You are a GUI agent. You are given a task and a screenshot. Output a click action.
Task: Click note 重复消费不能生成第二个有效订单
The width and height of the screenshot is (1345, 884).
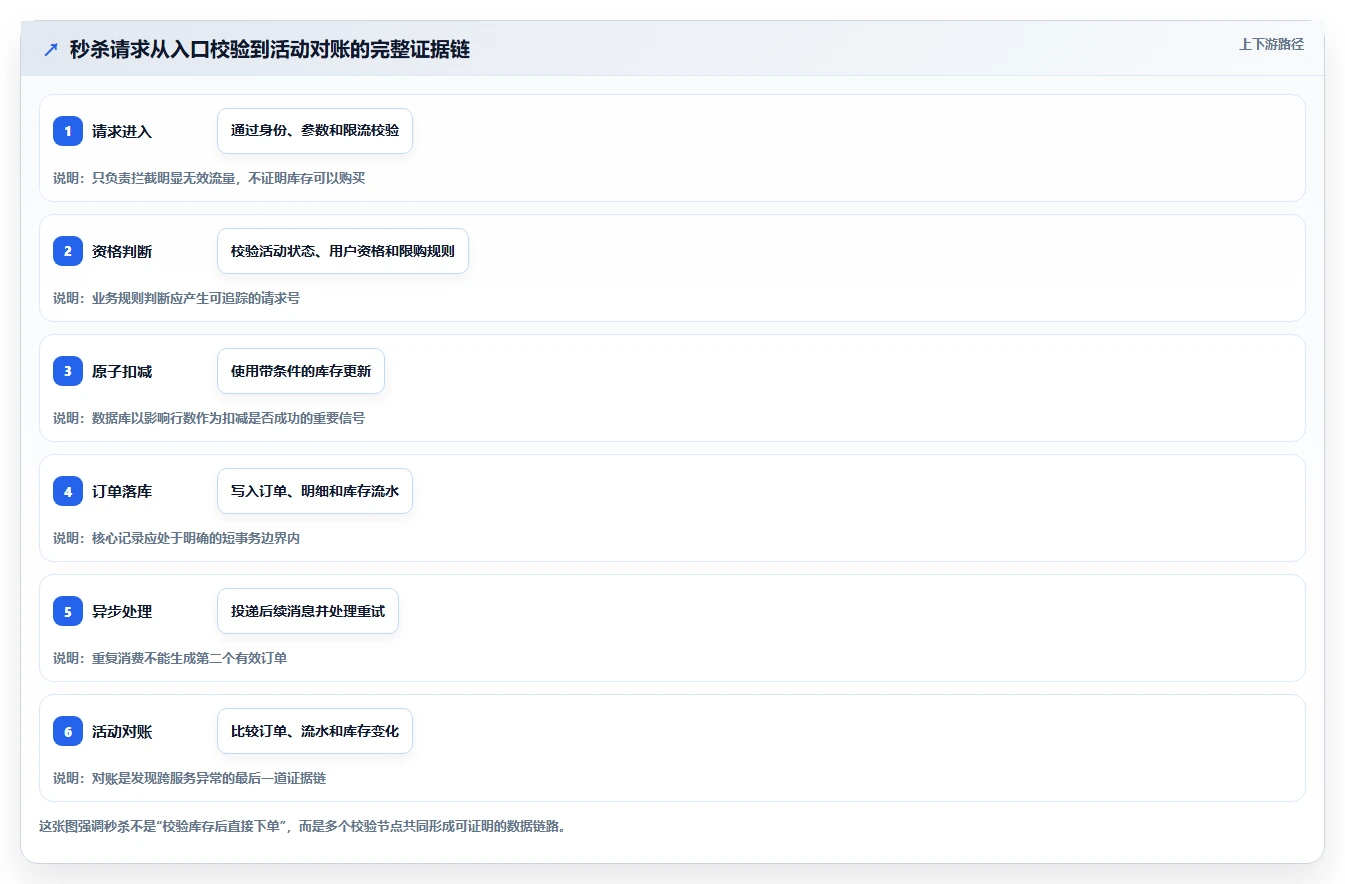pyautogui.click(x=190, y=658)
